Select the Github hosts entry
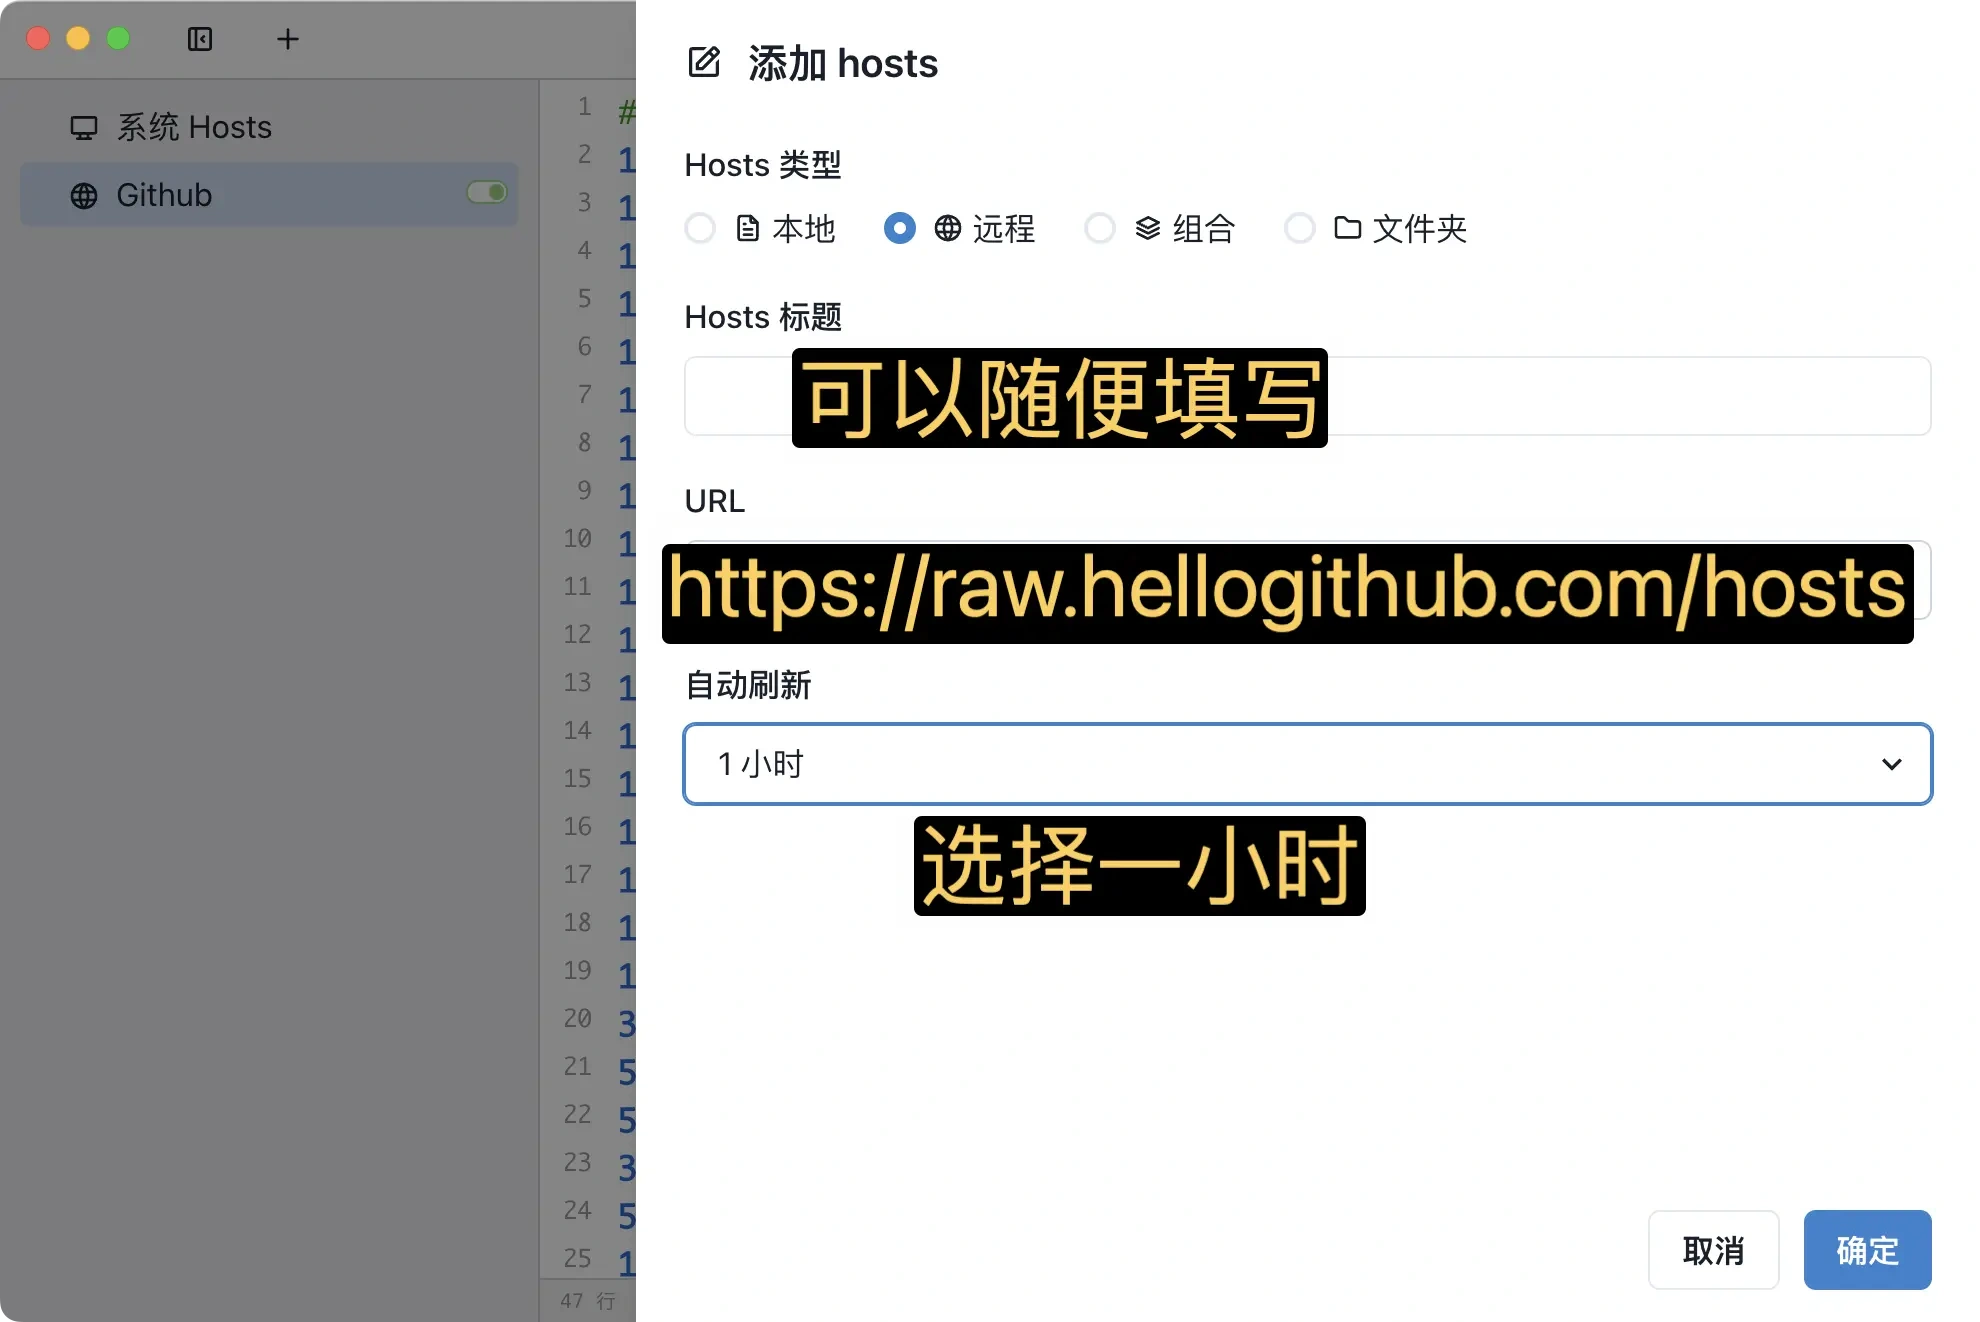1980x1322 pixels. tap(269, 194)
